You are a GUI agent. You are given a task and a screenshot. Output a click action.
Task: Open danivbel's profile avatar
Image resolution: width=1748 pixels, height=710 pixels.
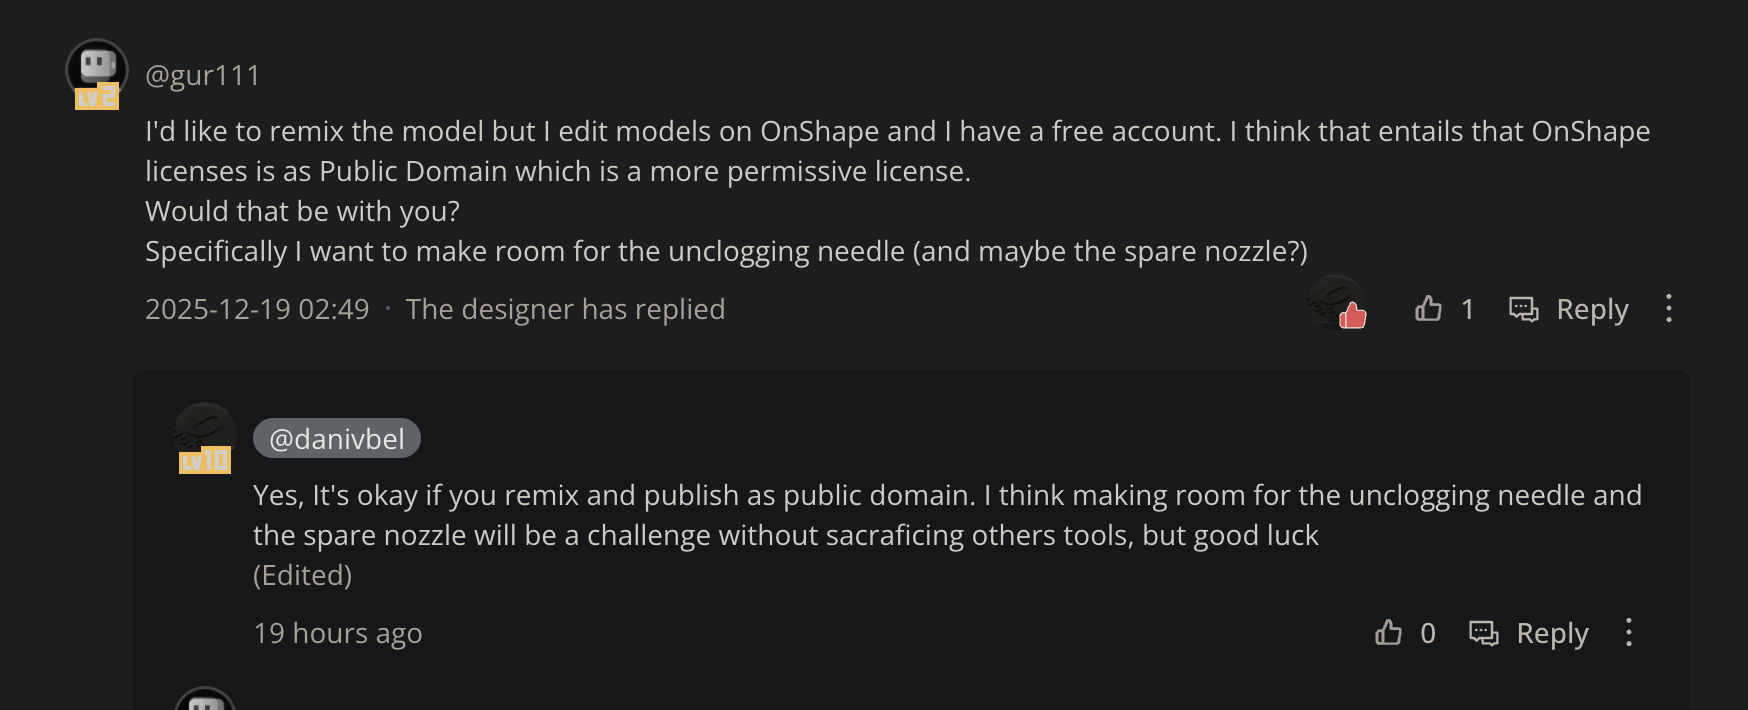205,430
